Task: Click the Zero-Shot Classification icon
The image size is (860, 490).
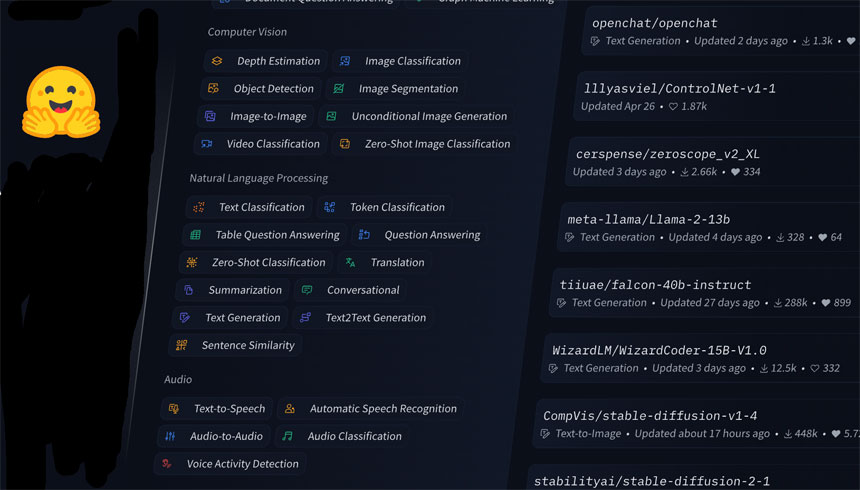Action: 191,262
